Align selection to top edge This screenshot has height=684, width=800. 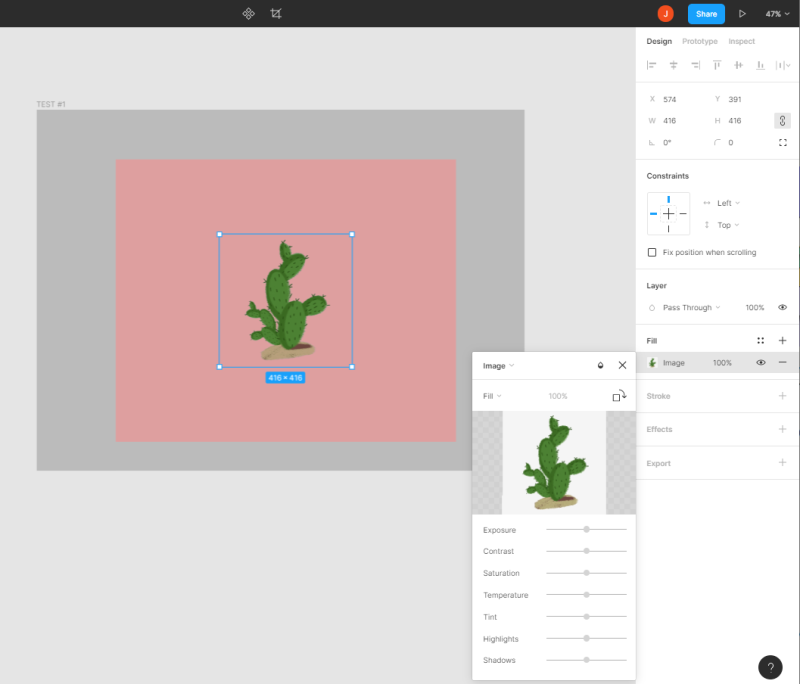click(x=717, y=65)
